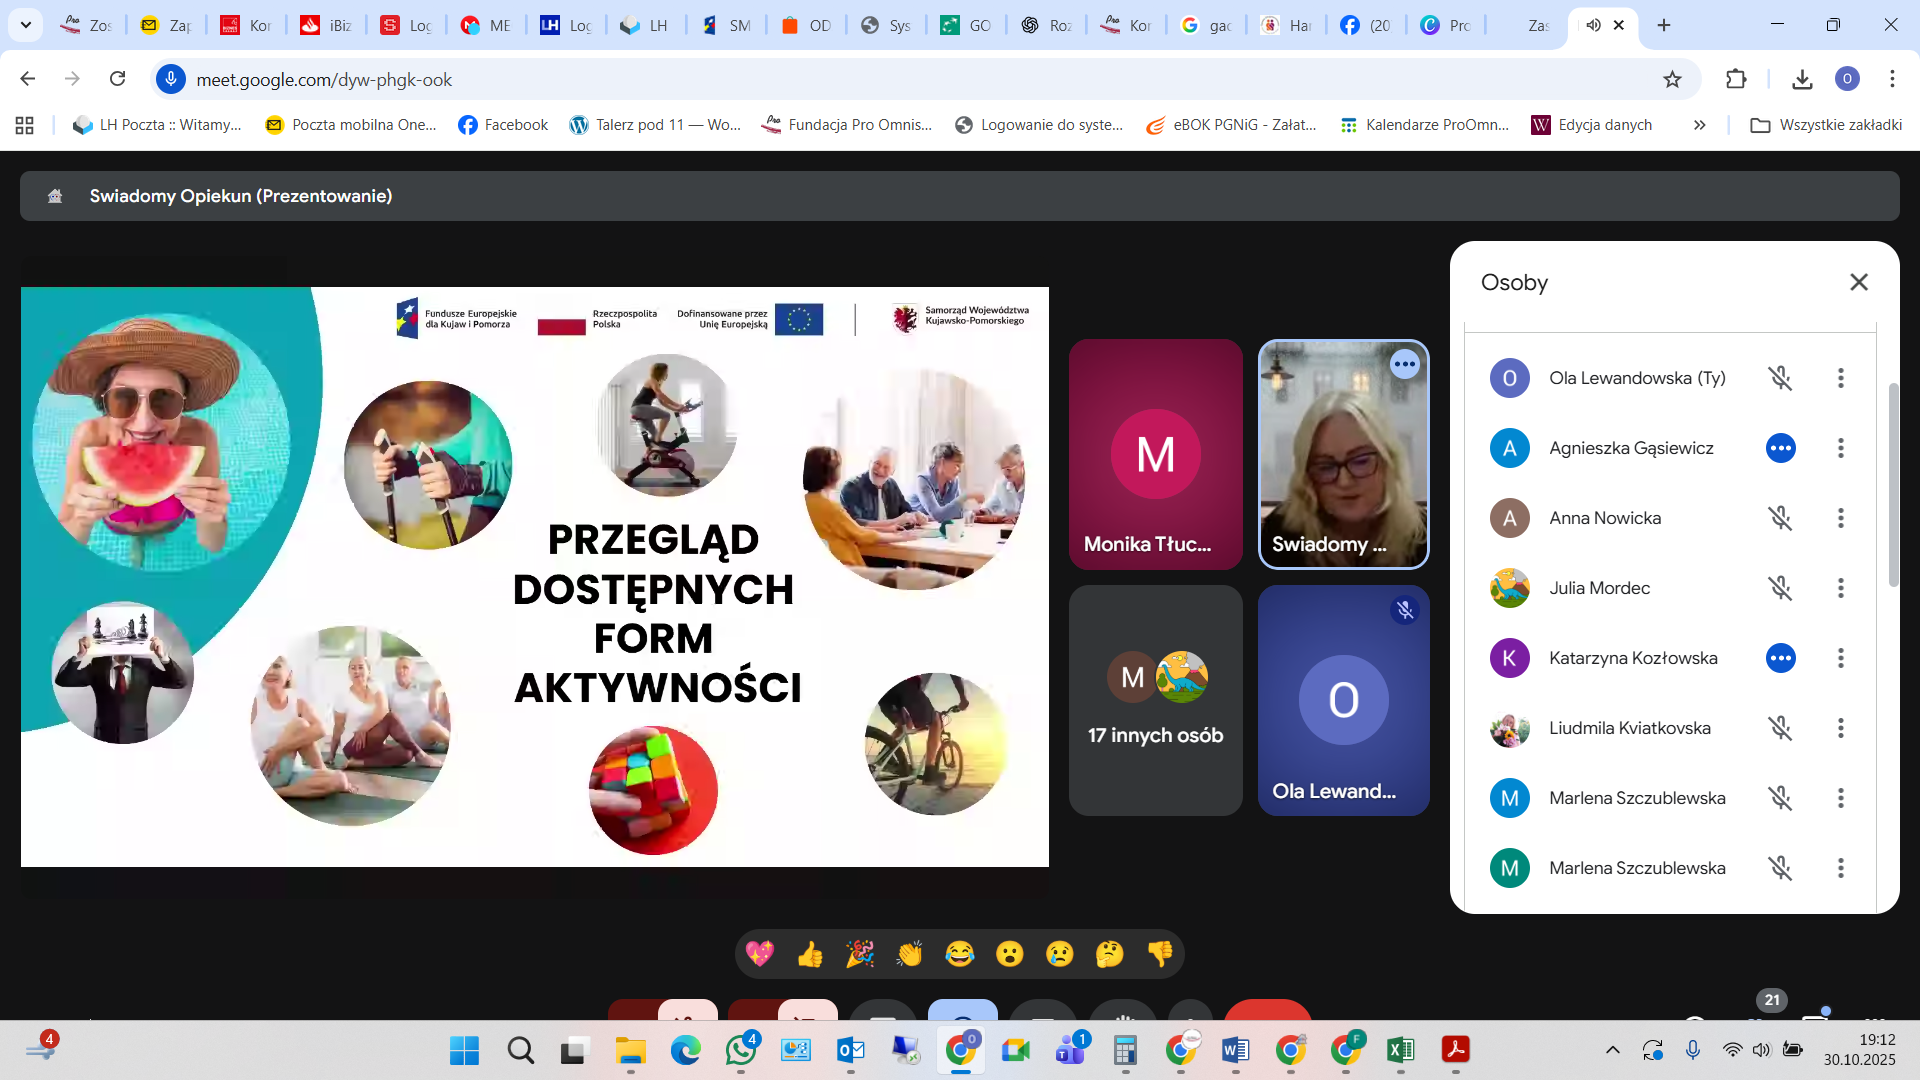
Task: Toggle Liudmila Kviatkovska's microphone icon
Action: coord(1780,728)
